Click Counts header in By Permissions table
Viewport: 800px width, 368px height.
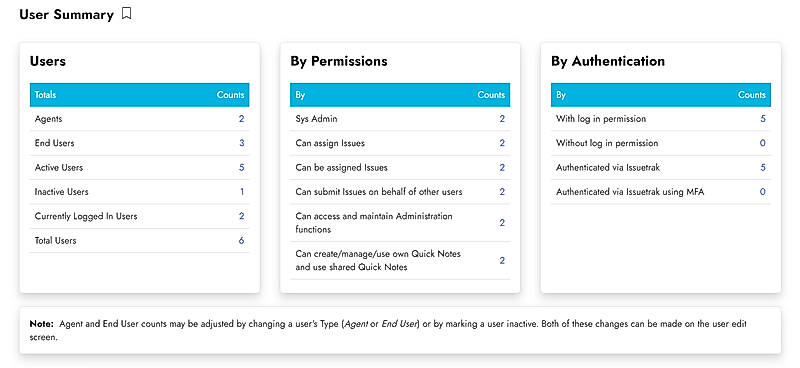[x=491, y=95]
